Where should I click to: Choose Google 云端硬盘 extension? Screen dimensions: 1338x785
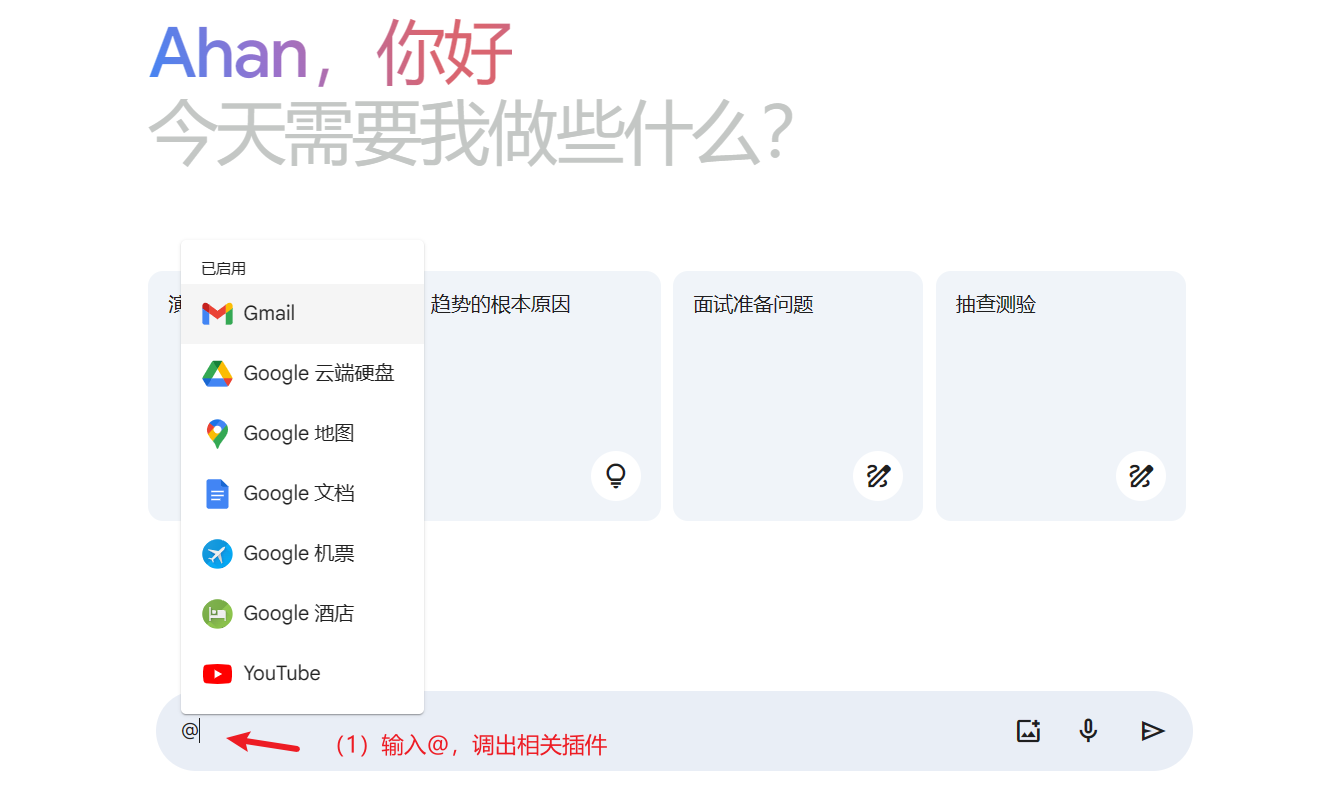point(302,373)
